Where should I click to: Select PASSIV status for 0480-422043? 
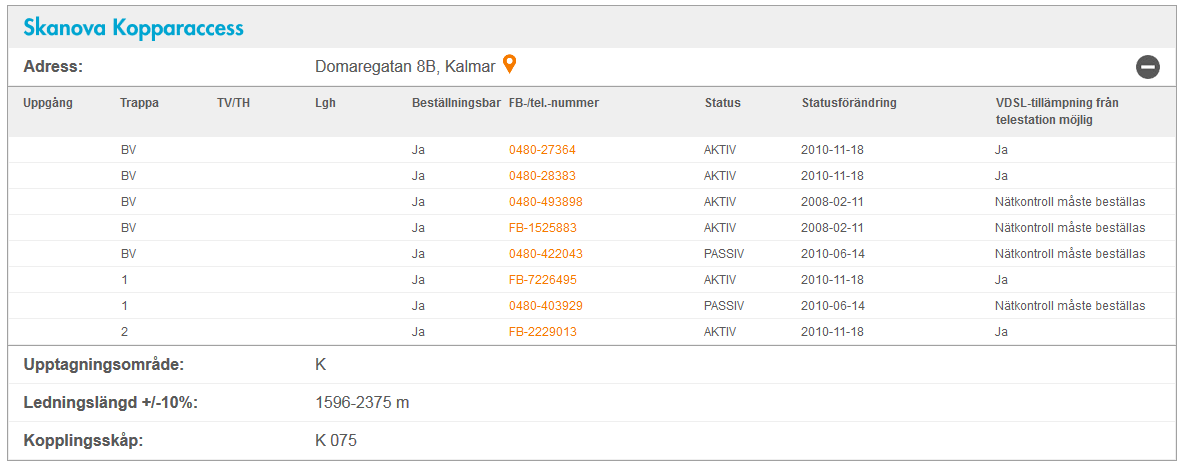tap(724, 254)
